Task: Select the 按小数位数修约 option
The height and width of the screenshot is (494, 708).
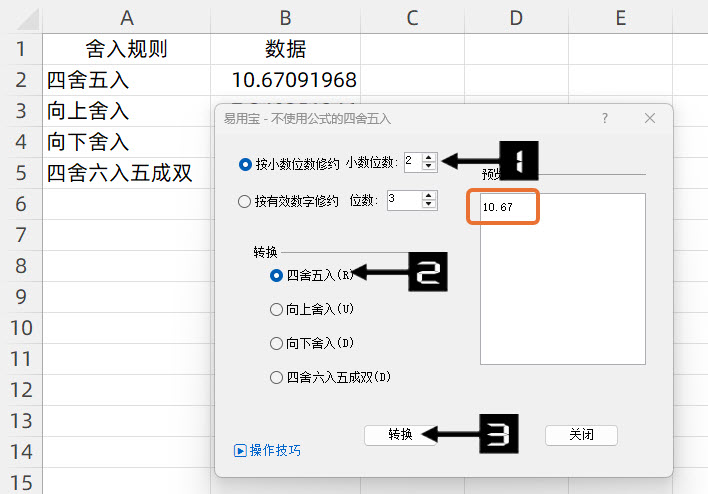Action: (x=246, y=163)
